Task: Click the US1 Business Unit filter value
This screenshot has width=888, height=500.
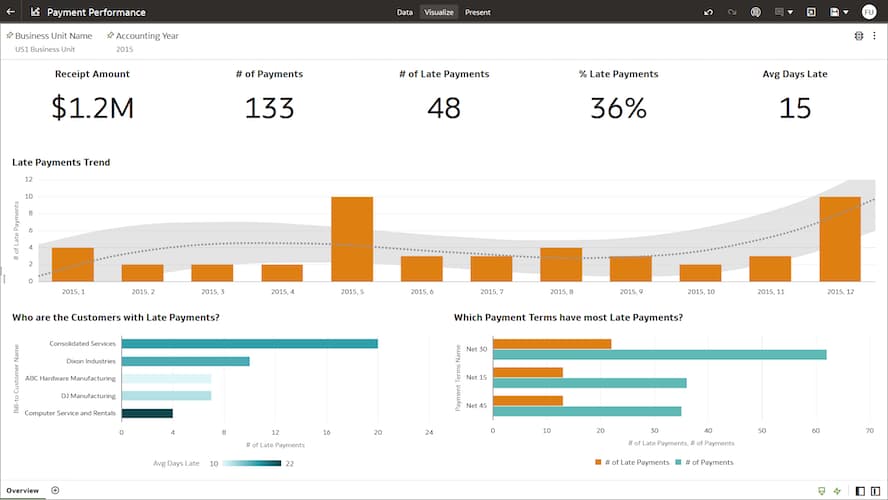Action: (46, 48)
